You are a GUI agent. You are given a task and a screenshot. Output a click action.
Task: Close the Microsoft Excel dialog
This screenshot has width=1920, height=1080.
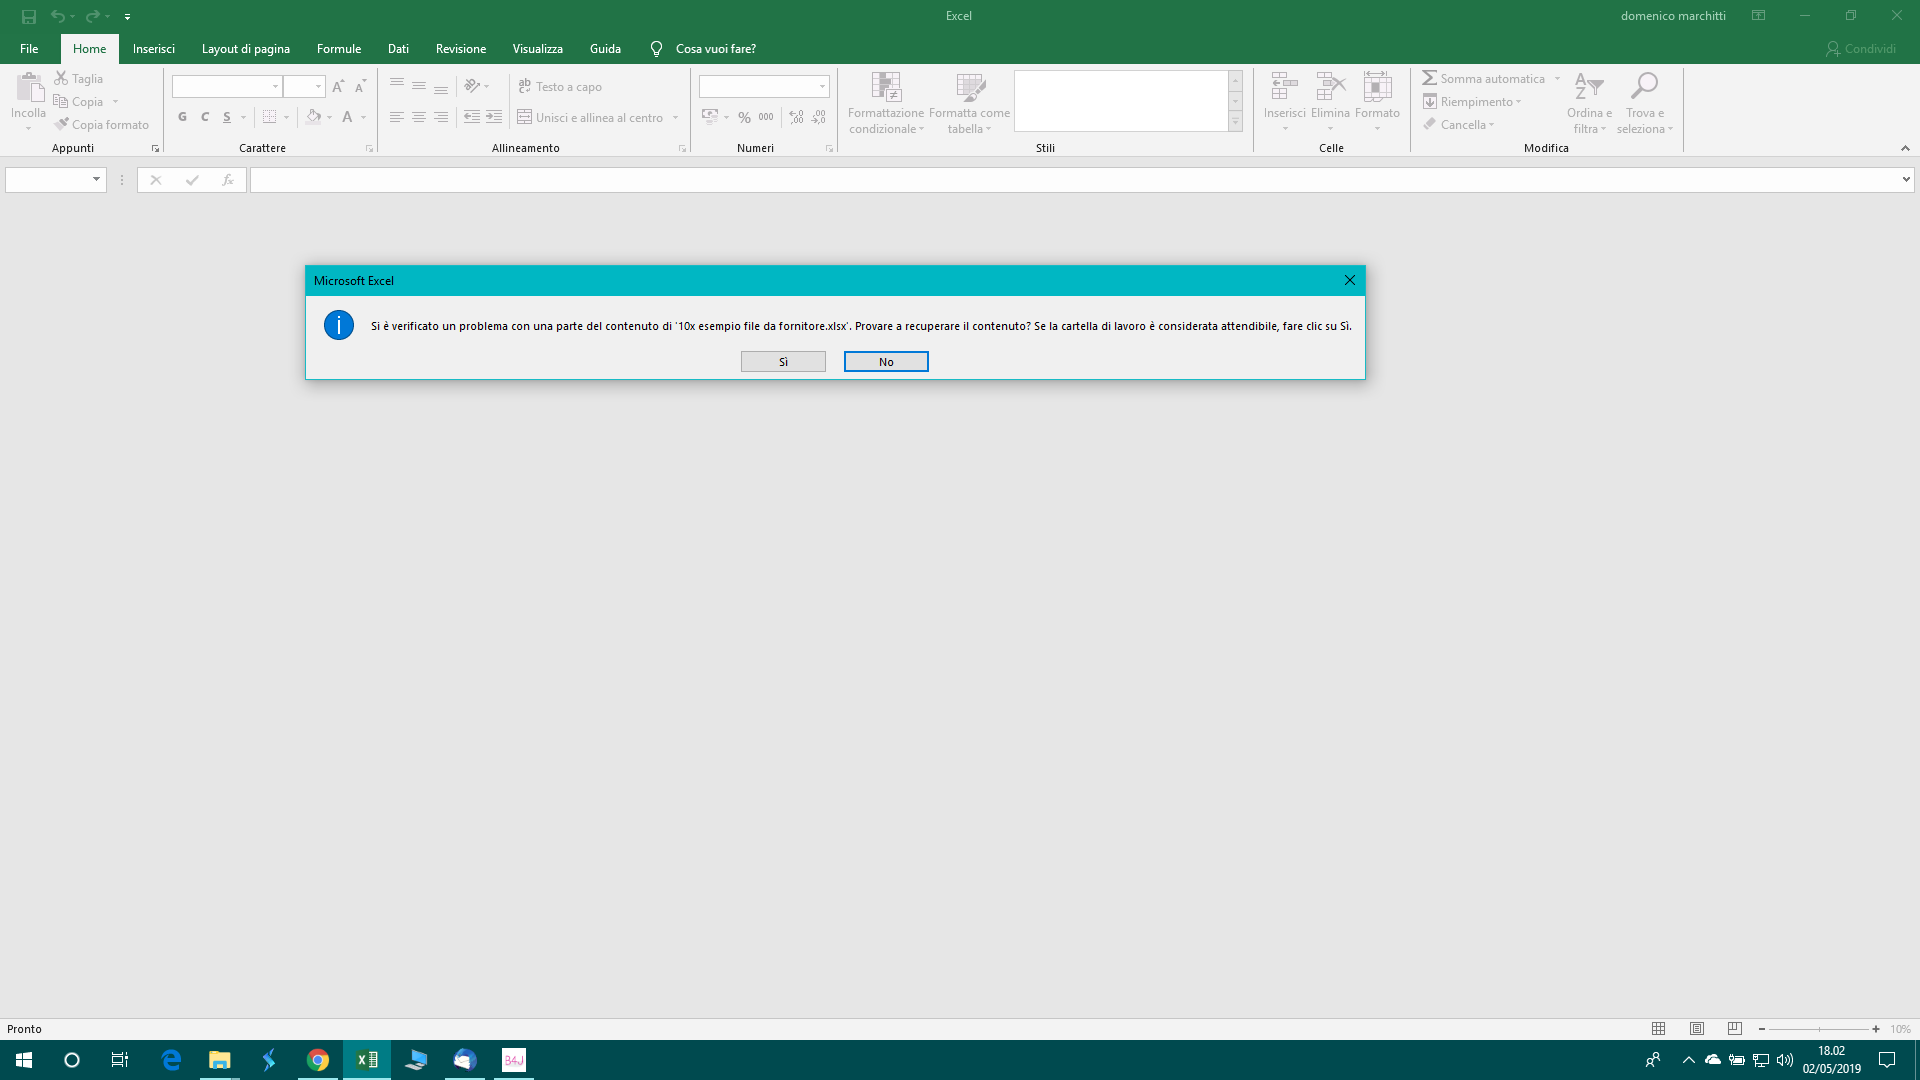[x=1349, y=281]
